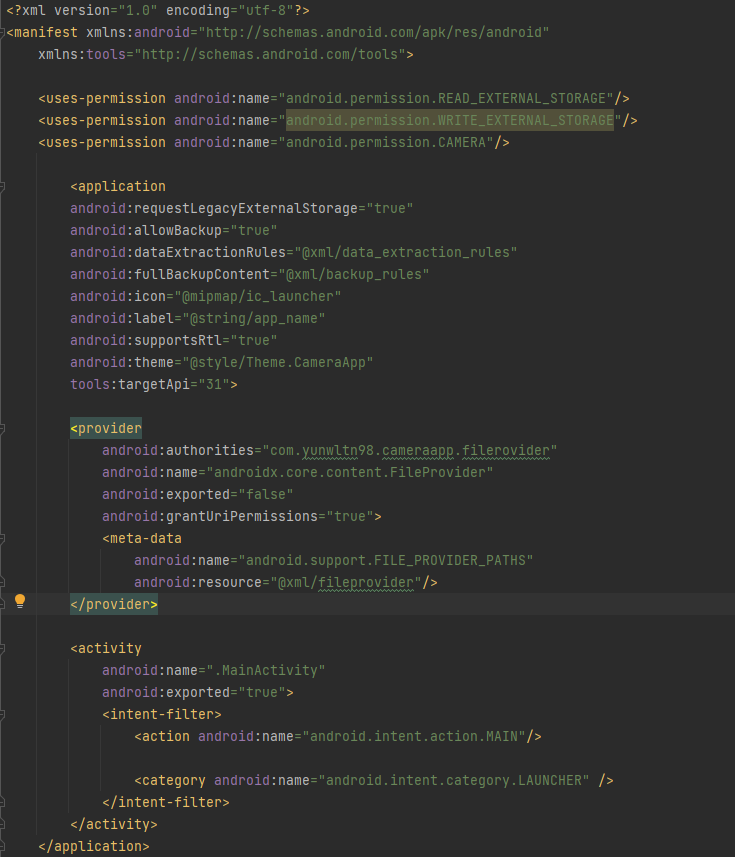Collapse the opening intent-filter tag fold marker
Screen dimensions: 735x857
click(2, 715)
